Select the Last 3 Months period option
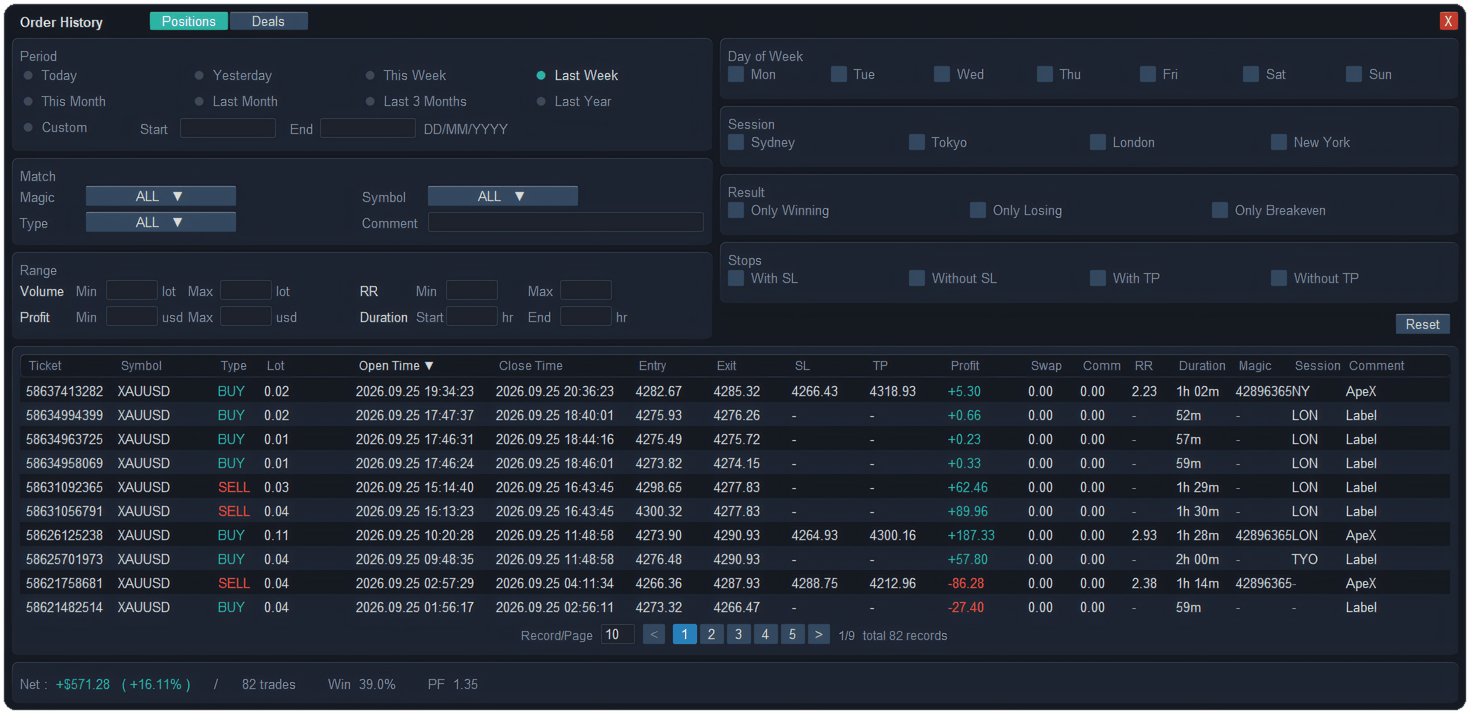Image resolution: width=1469 pixels, height=713 pixels. pos(416,101)
